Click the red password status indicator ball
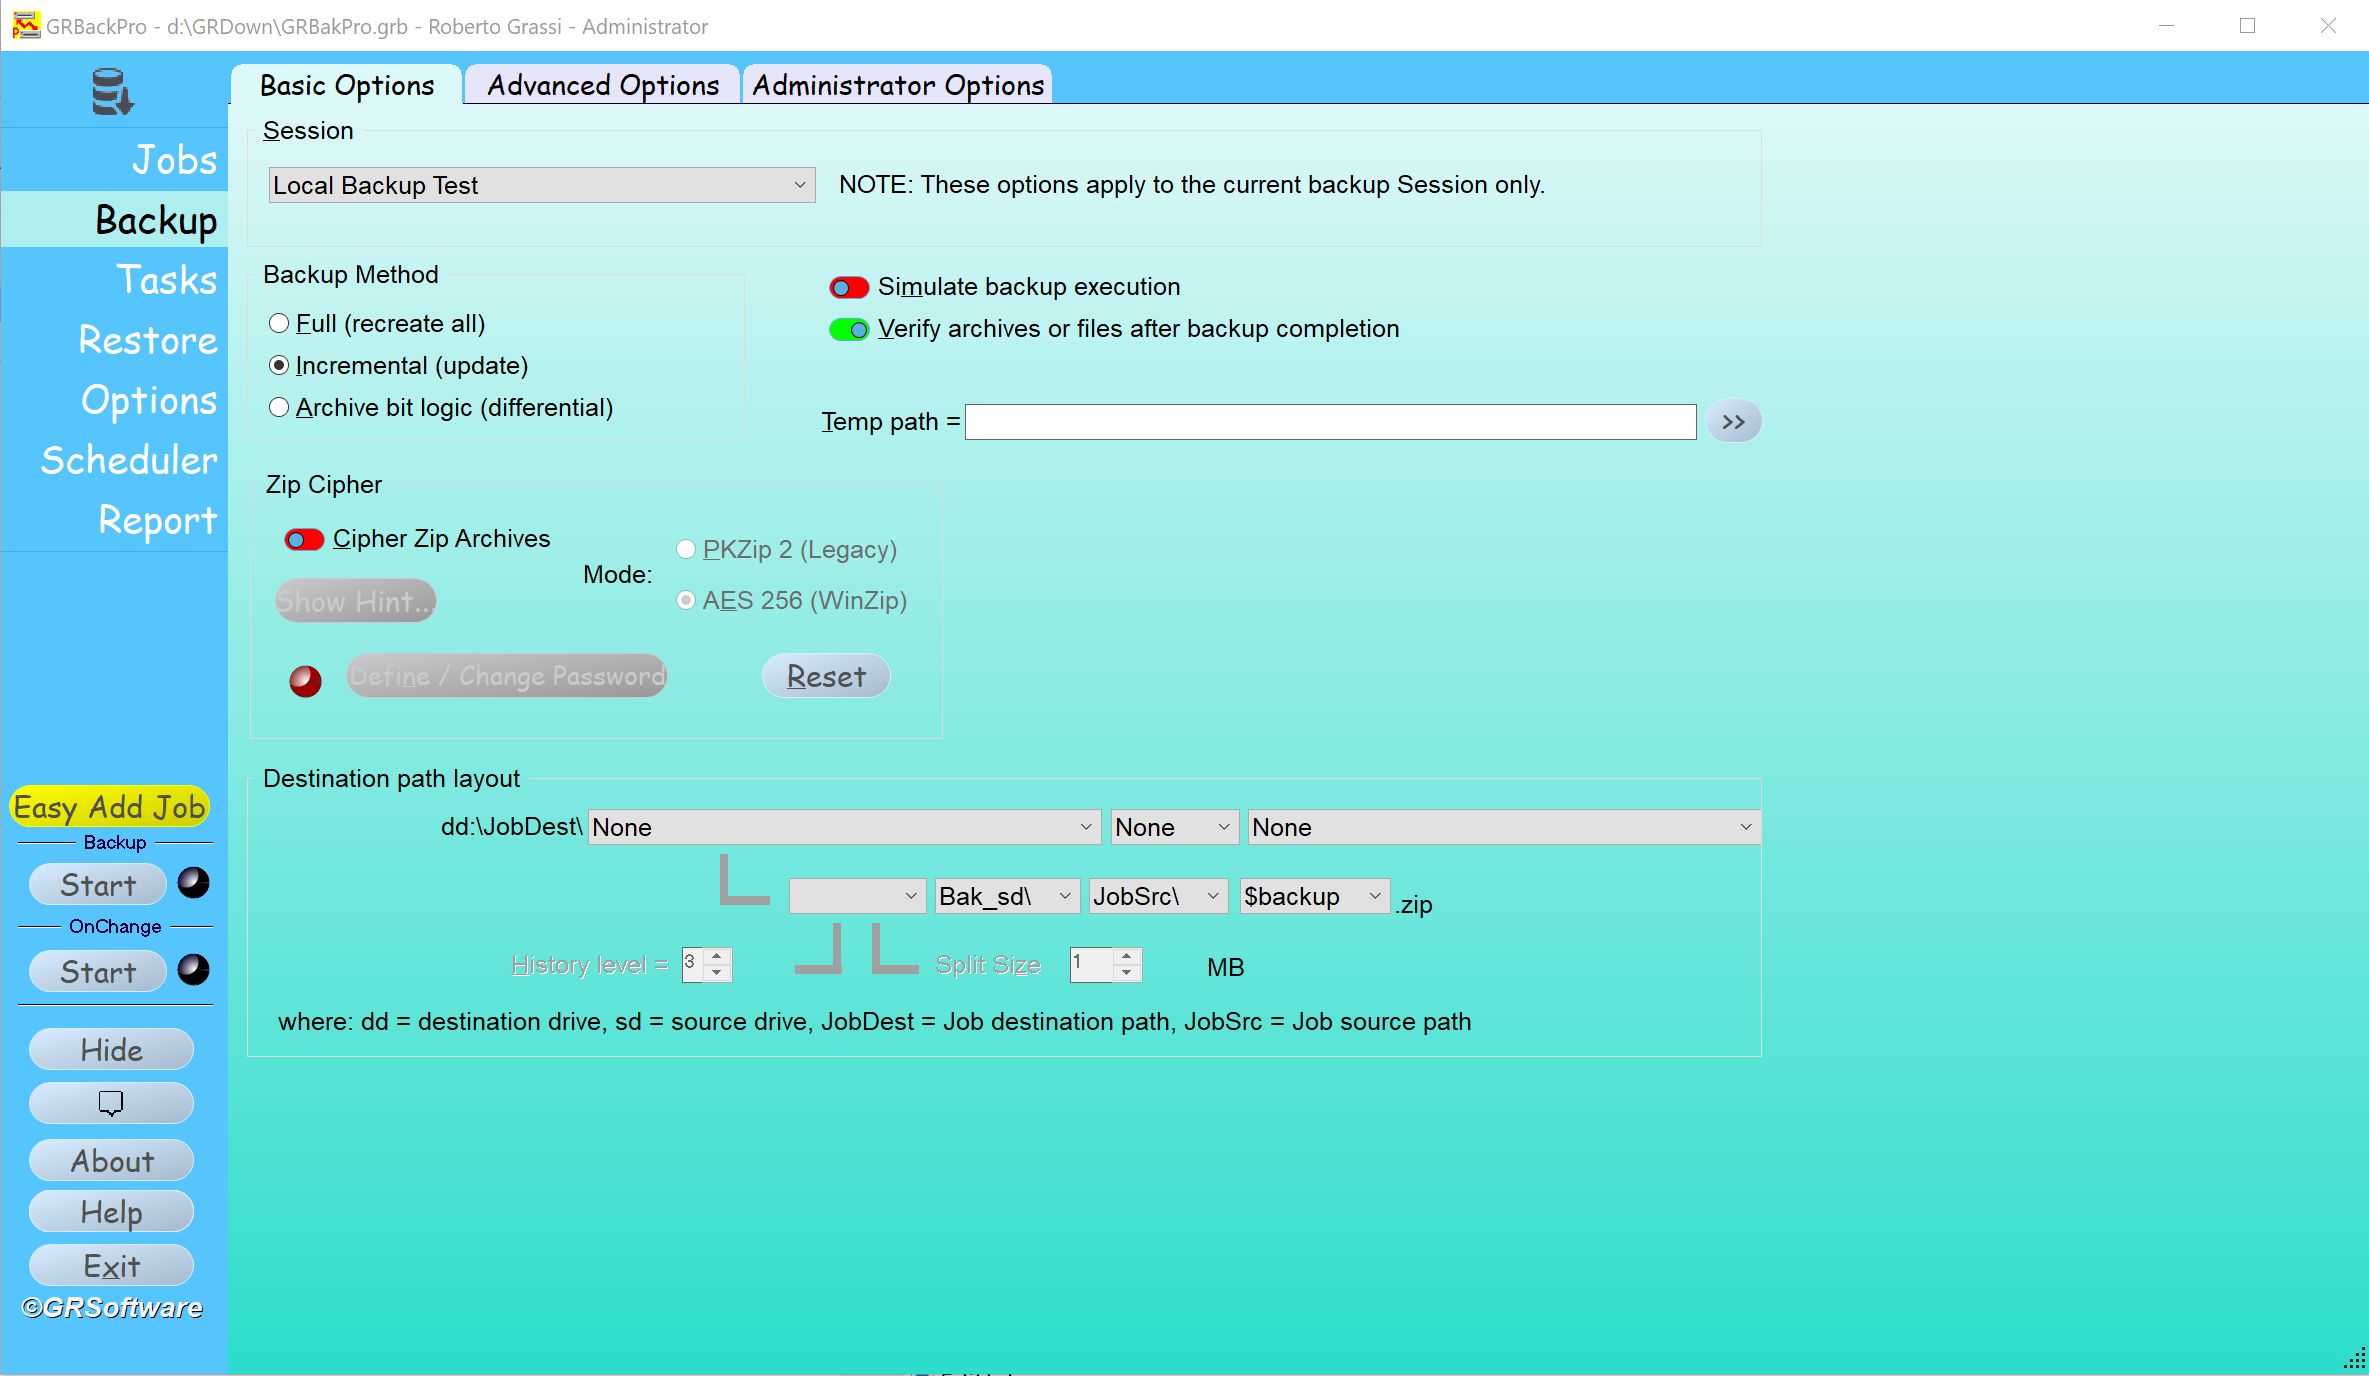Screen dimensions: 2369x1376 (305, 681)
